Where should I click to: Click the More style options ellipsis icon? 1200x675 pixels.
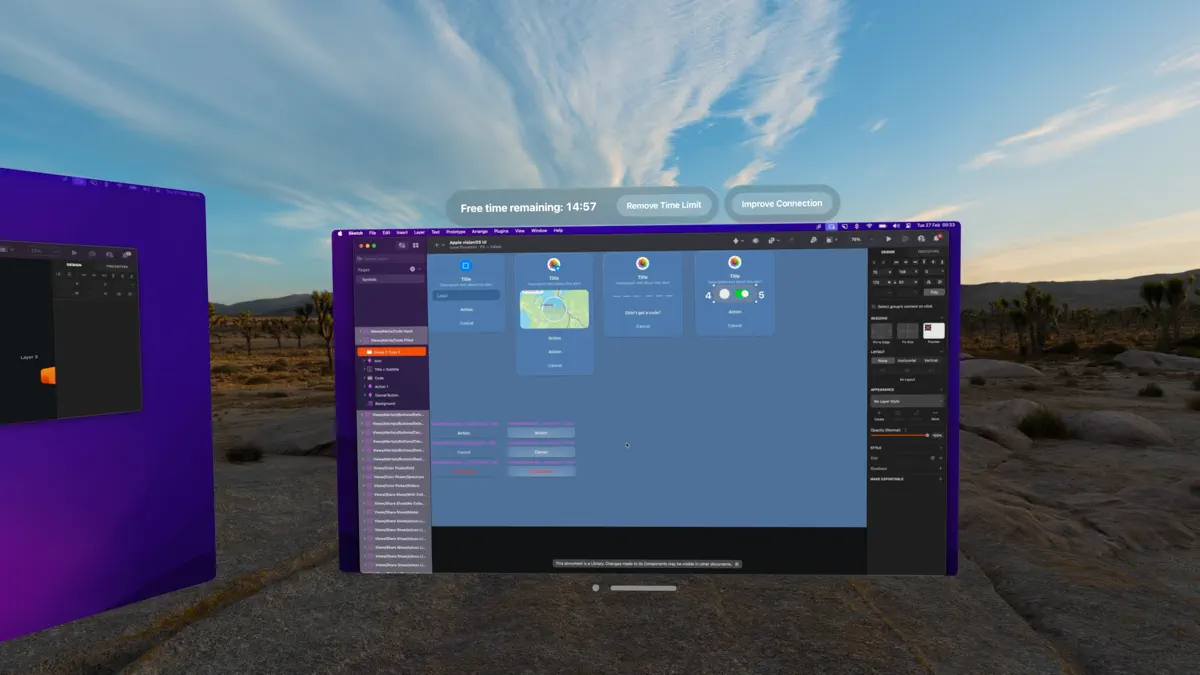pyautogui.click(x=936, y=413)
